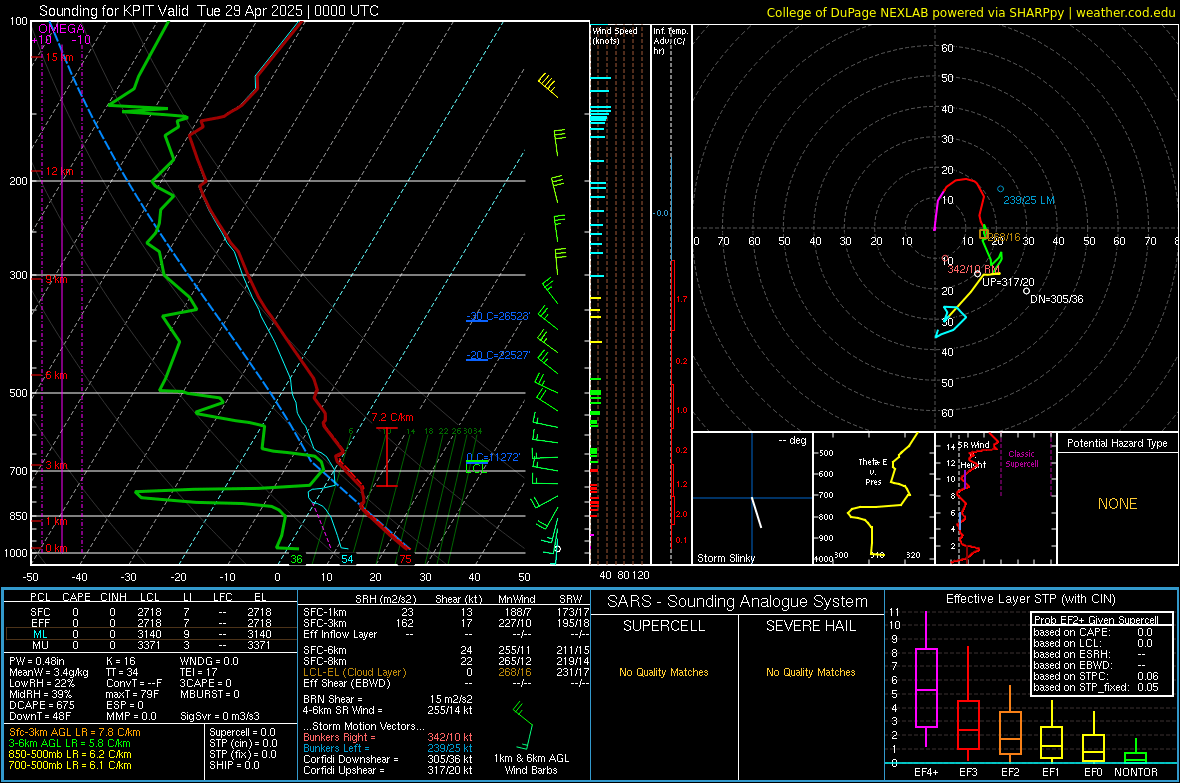Click the 'Theta-E v. Pres' plot label
The width and height of the screenshot is (1180, 783).
873,471
